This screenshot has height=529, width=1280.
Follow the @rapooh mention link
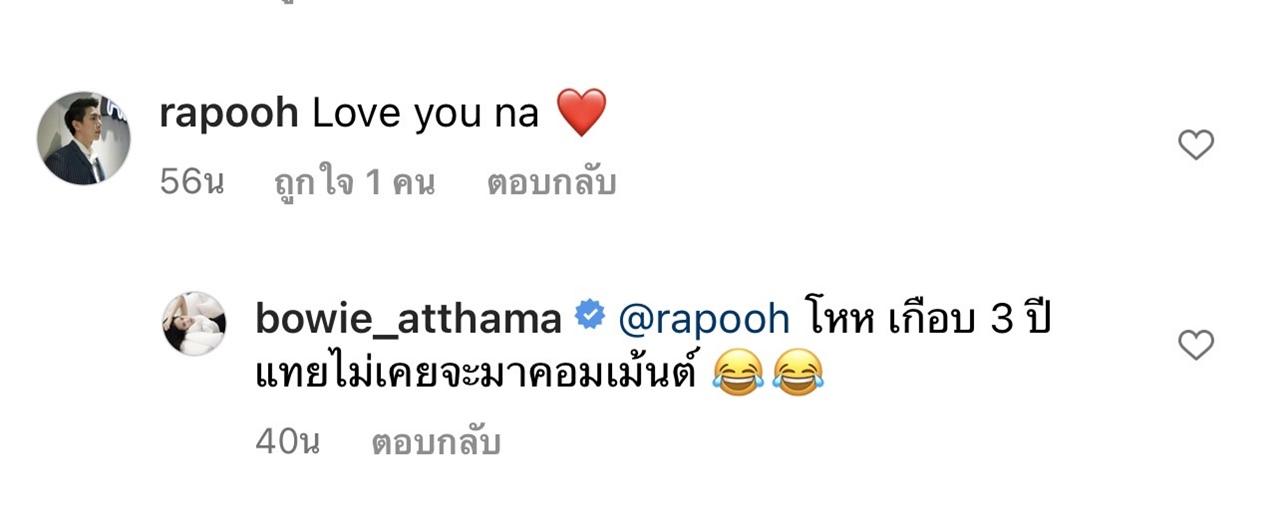704,319
